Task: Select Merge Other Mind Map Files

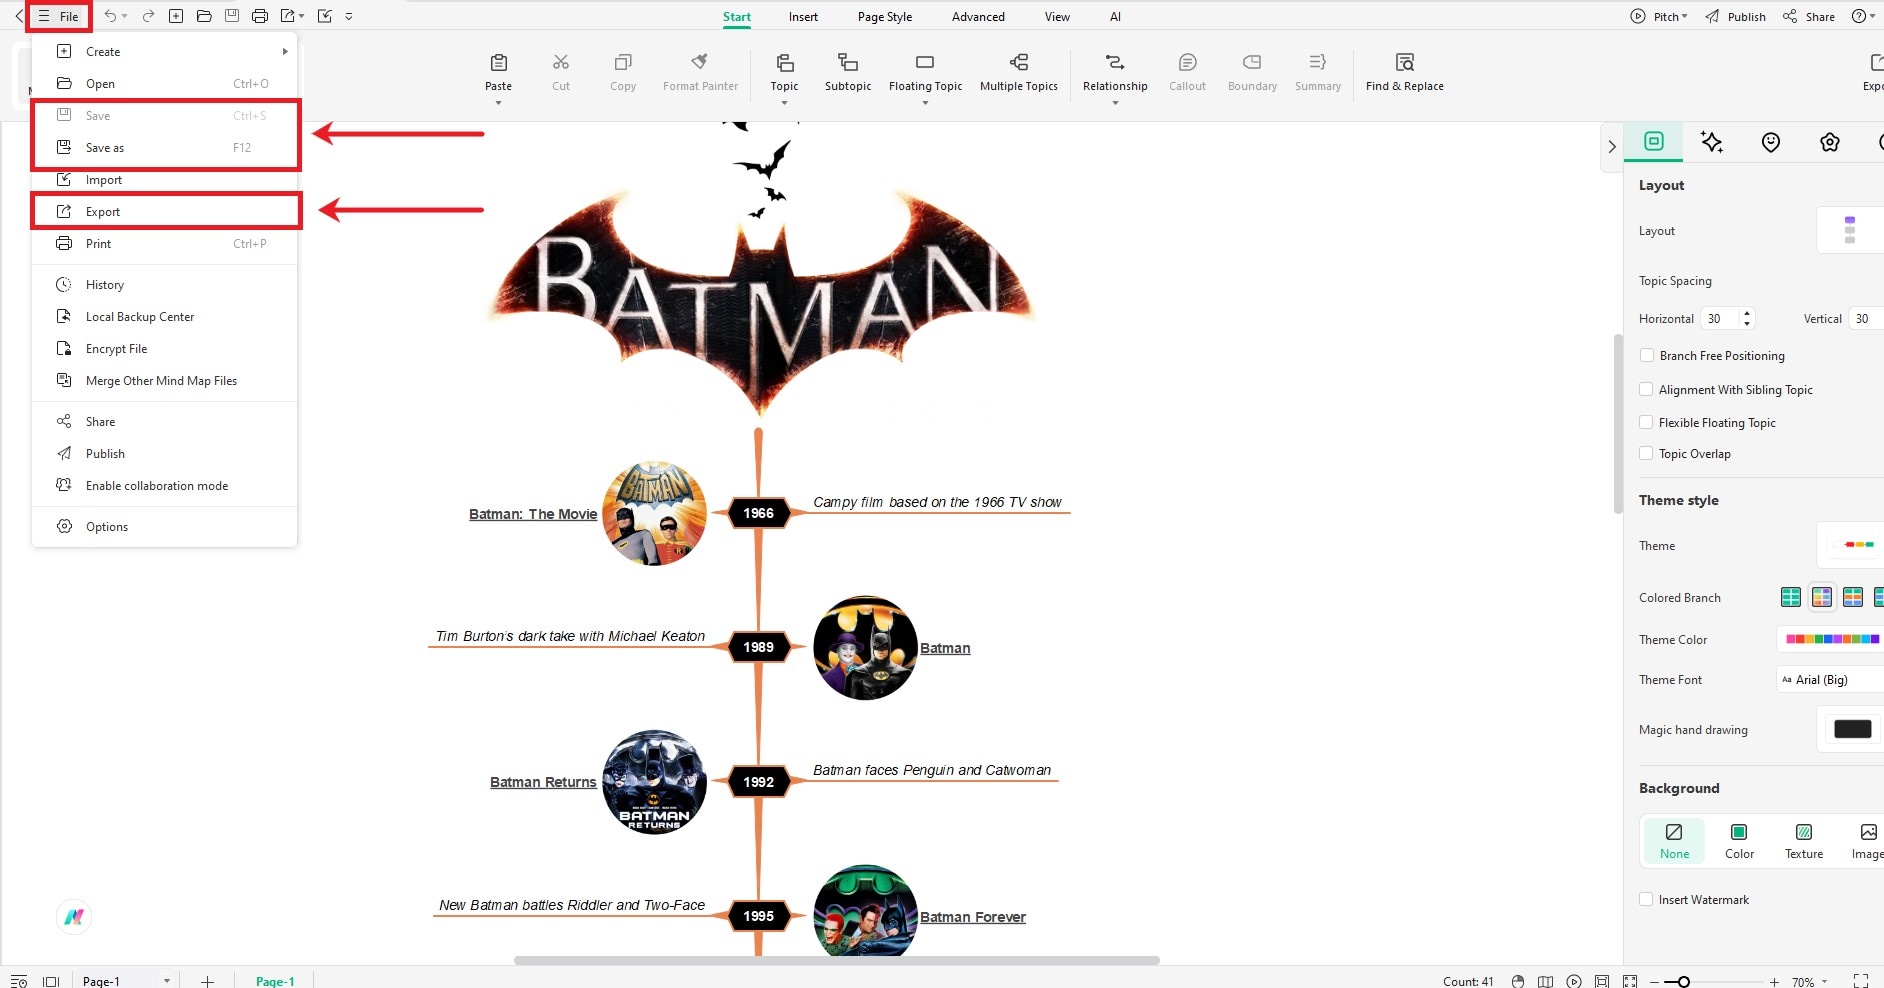Action: pos(165,381)
